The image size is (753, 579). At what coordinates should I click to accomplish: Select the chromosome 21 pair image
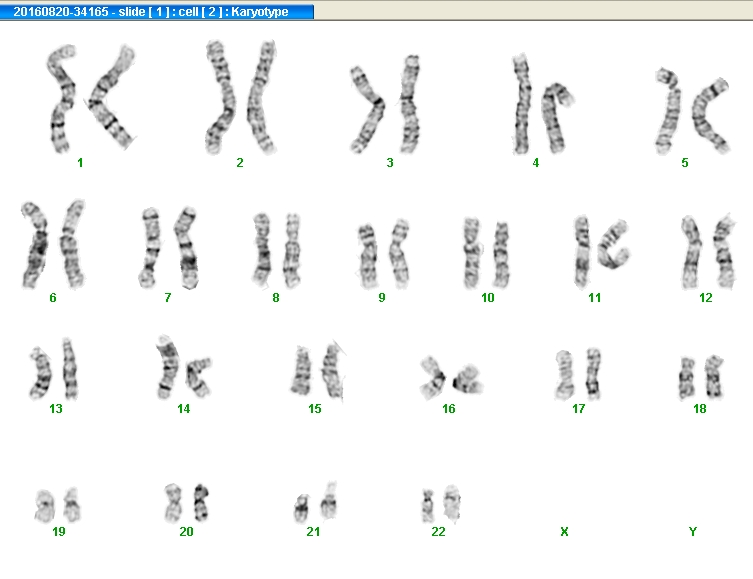coord(316,502)
